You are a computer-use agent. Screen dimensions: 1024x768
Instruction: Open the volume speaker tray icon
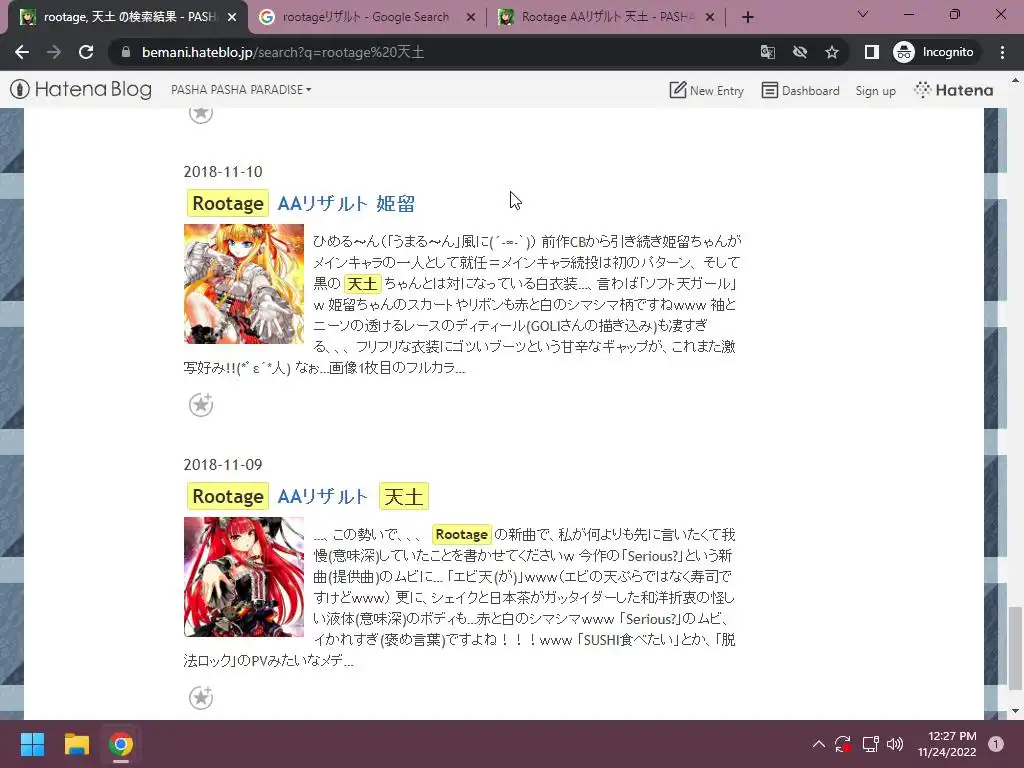[895, 744]
